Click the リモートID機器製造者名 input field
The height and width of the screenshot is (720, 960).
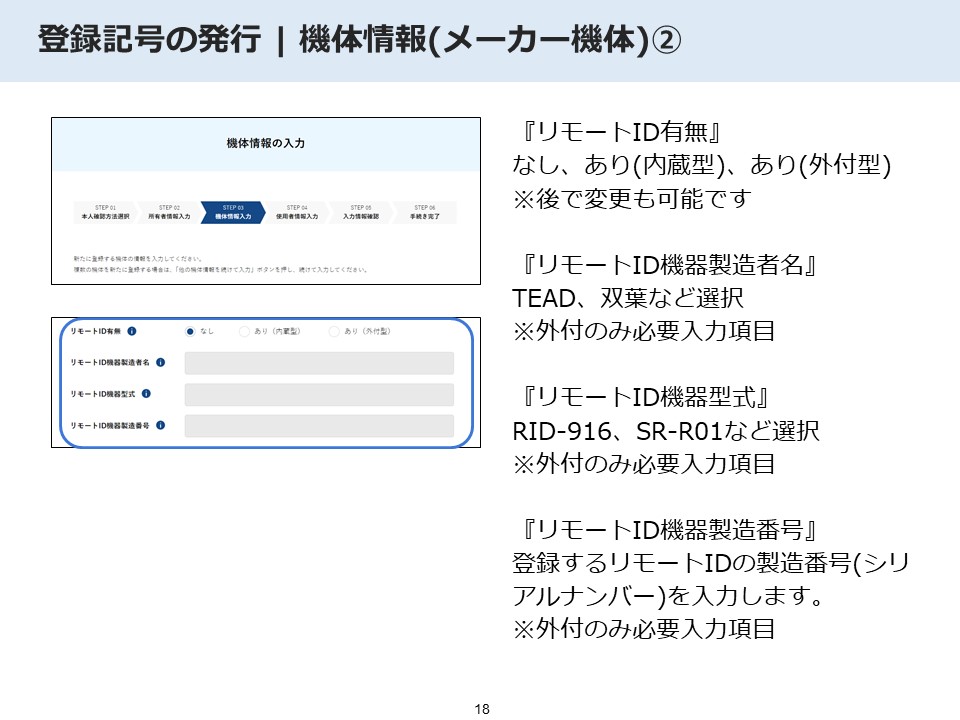[x=319, y=363]
